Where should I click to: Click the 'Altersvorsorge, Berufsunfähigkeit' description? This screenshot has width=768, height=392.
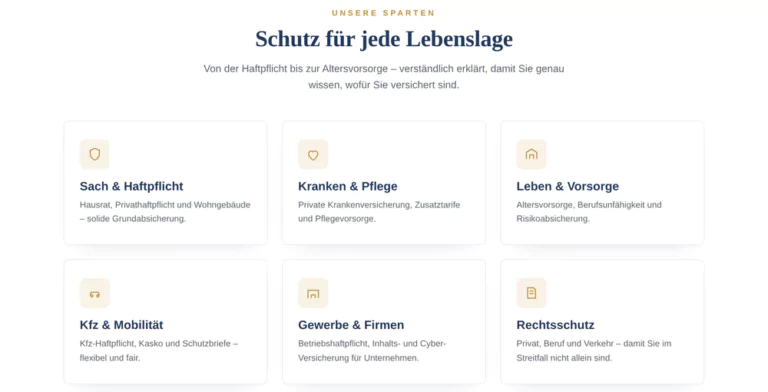[589, 212]
